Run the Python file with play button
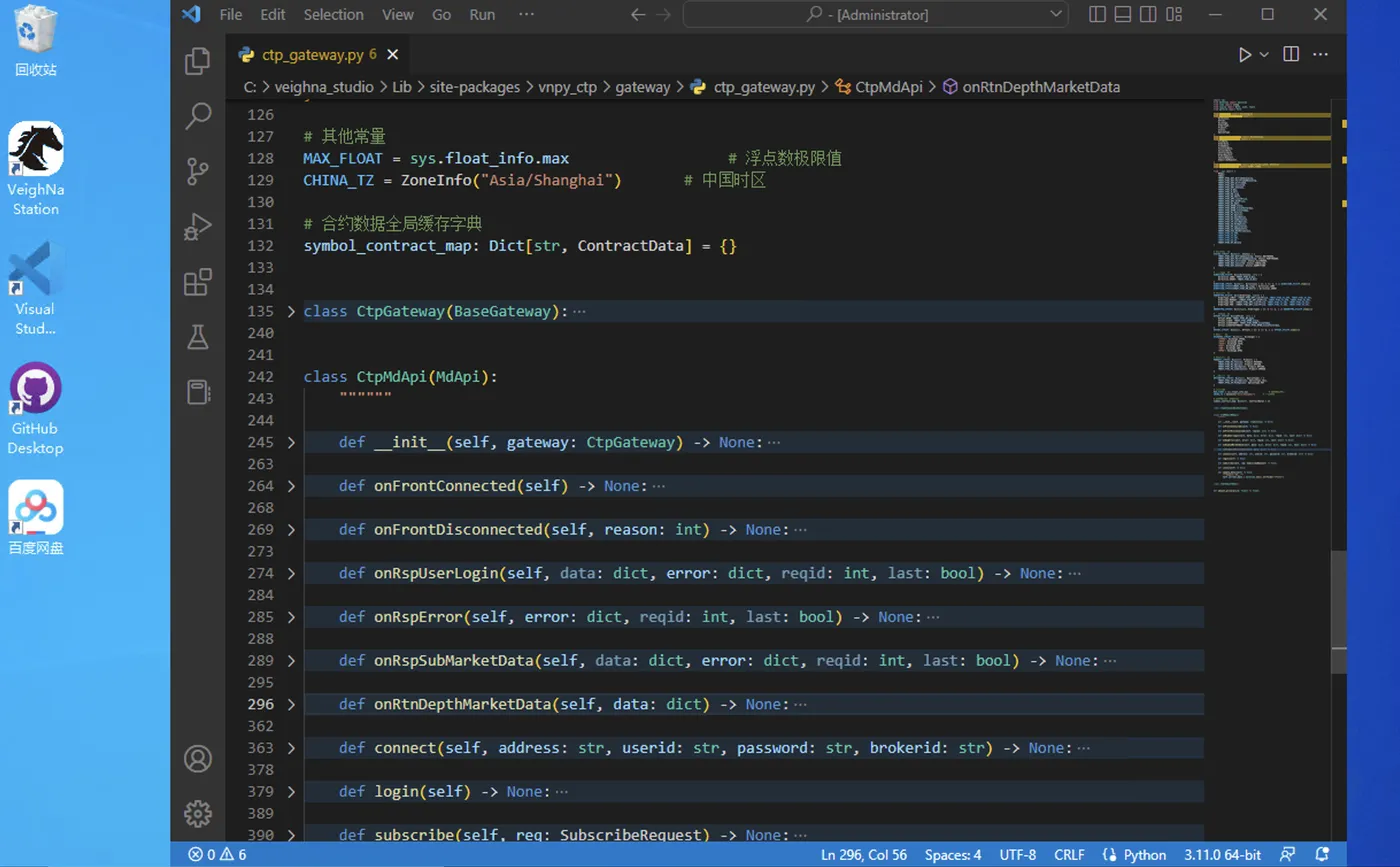Screen dimensions: 1400x867 (1244, 54)
